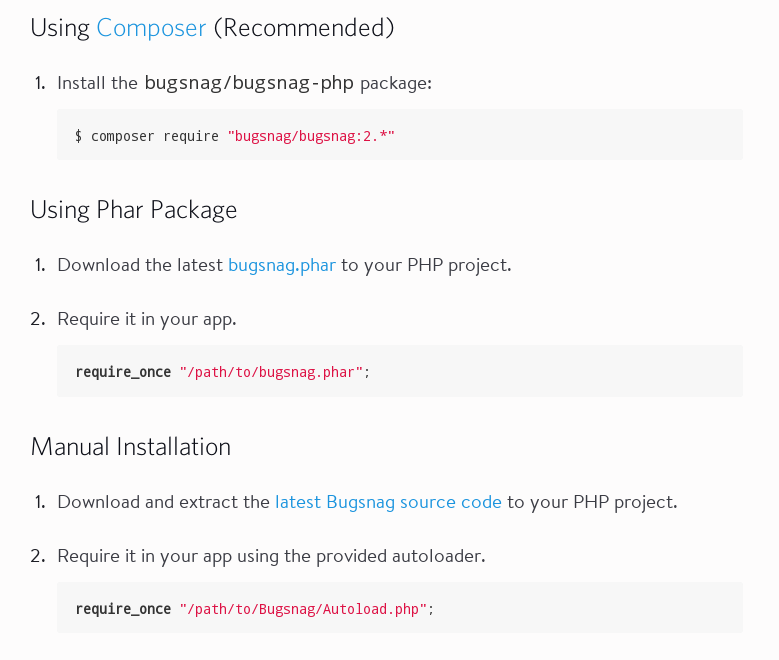The image size is (779, 660).
Task: Click the inline bugsnag/bugsnag-php package name
Action: tap(249, 83)
